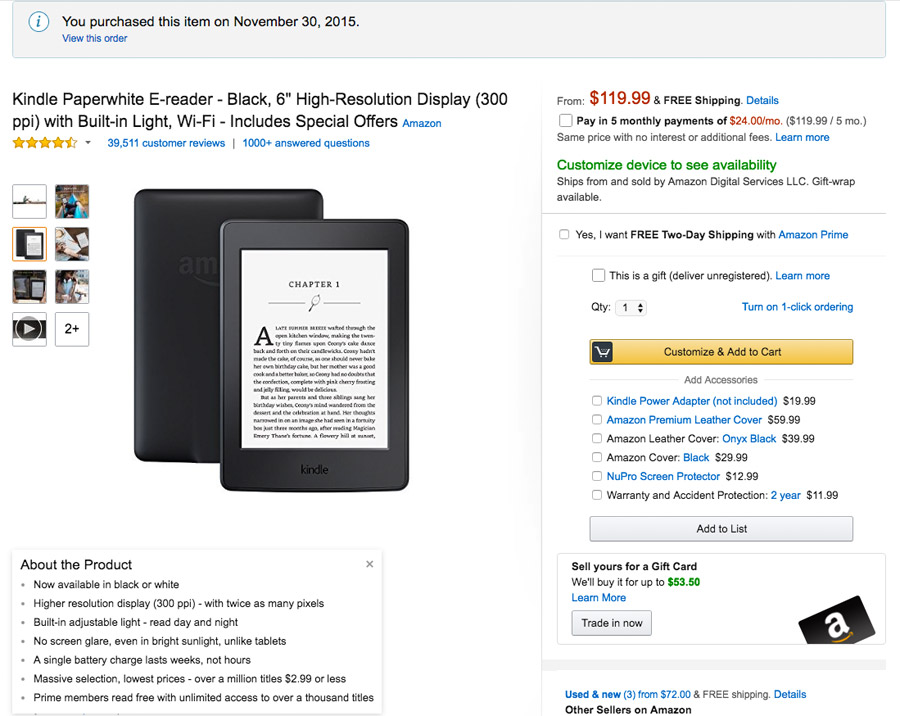
Task: Play the product video thumbnail
Action: (x=29, y=329)
